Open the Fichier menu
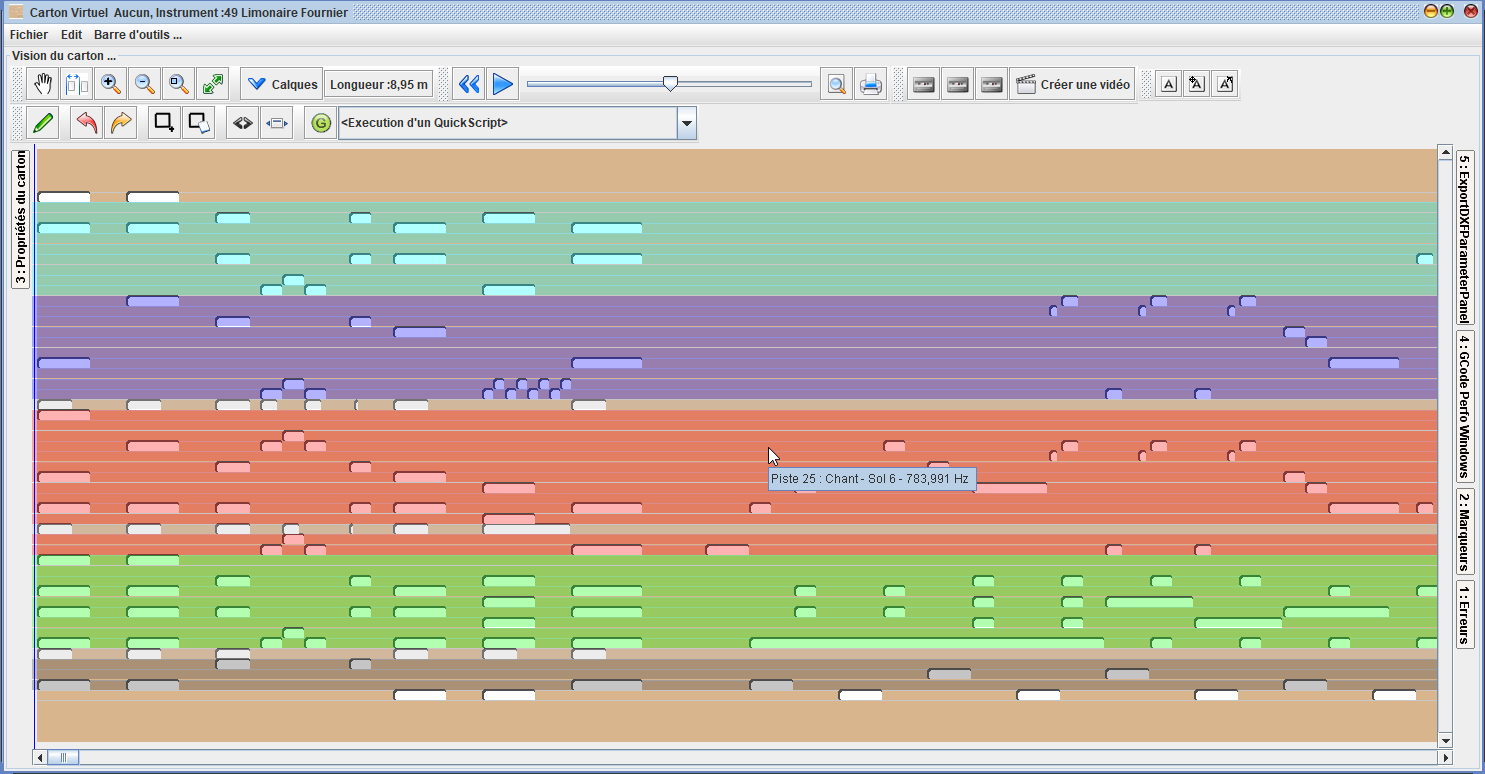The width and height of the screenshot is (1485, 774). (29, 34)
